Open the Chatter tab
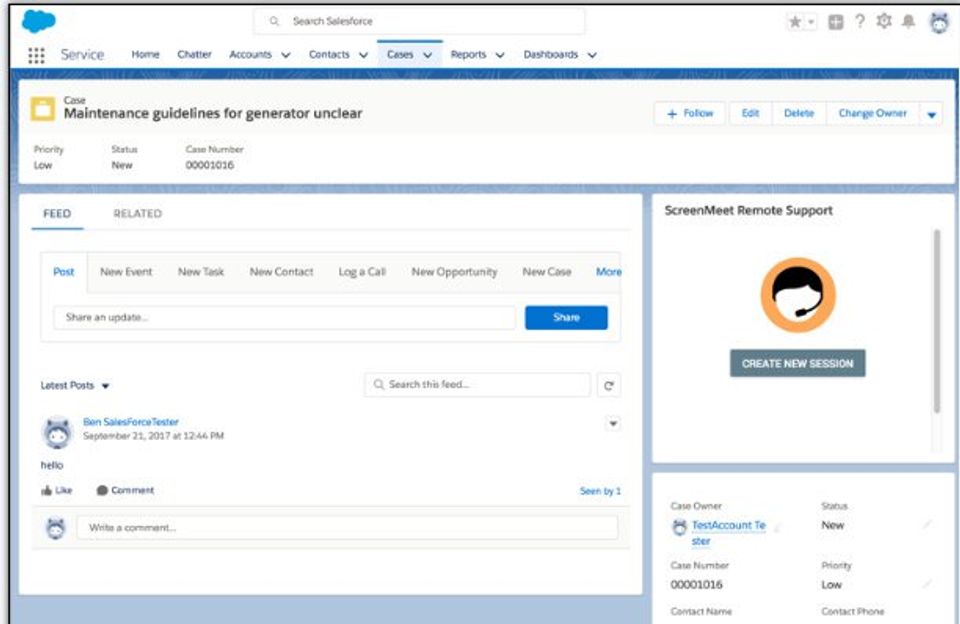The image size is (960, 624). point(194,55)
